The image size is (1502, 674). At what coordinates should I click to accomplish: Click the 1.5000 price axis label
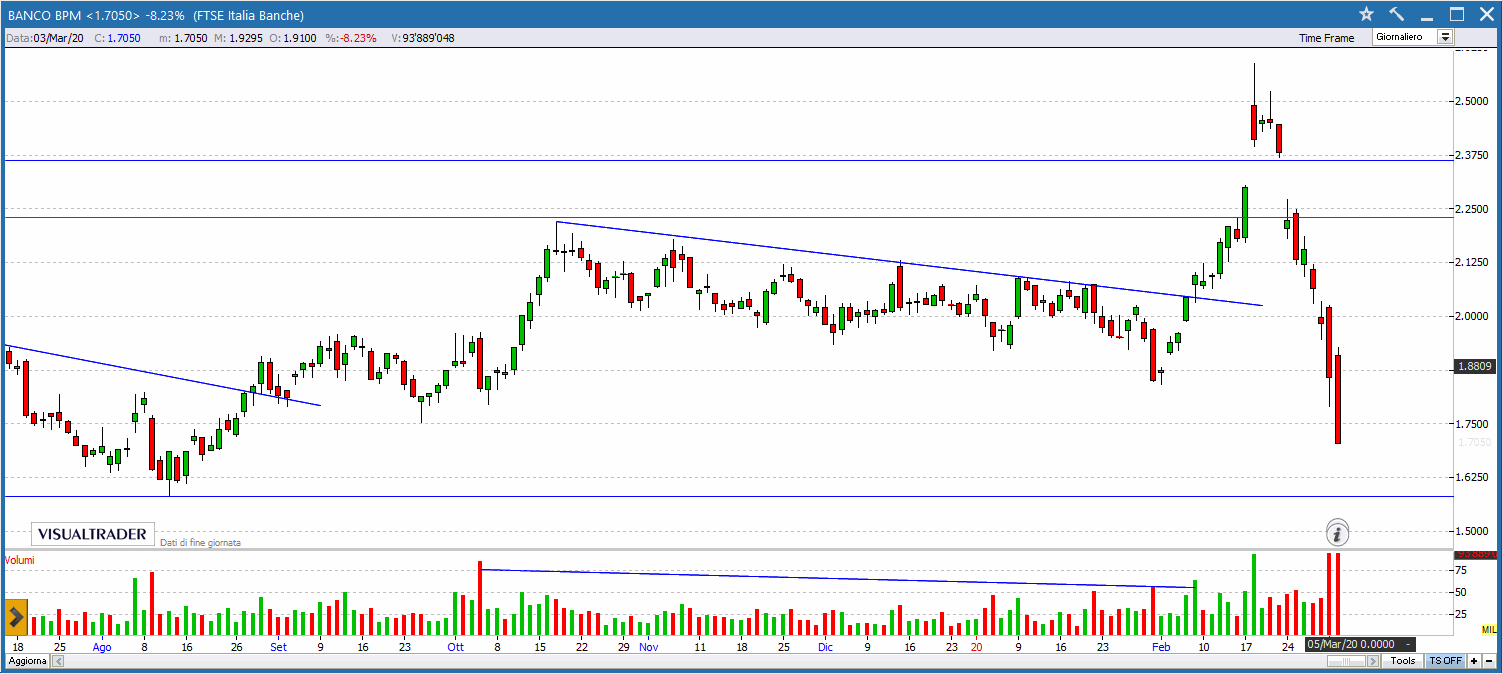coord(1474,531)
